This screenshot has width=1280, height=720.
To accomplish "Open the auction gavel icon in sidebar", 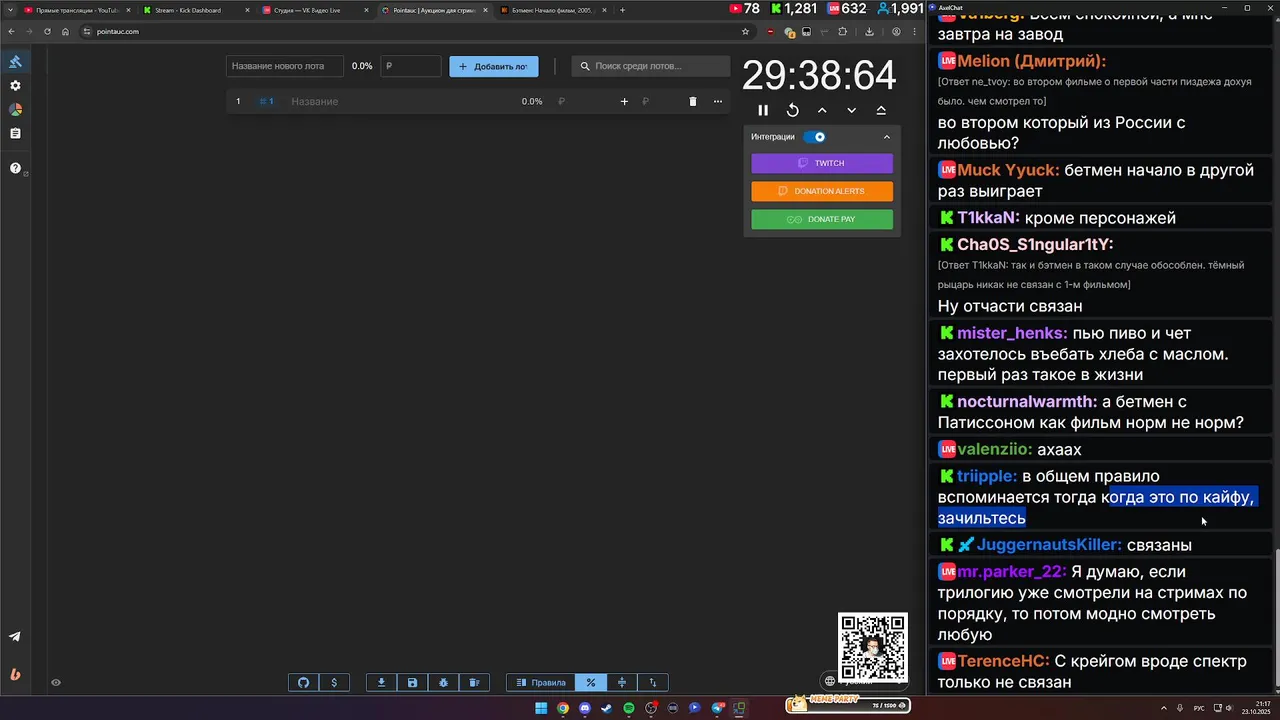I will 15,62.
